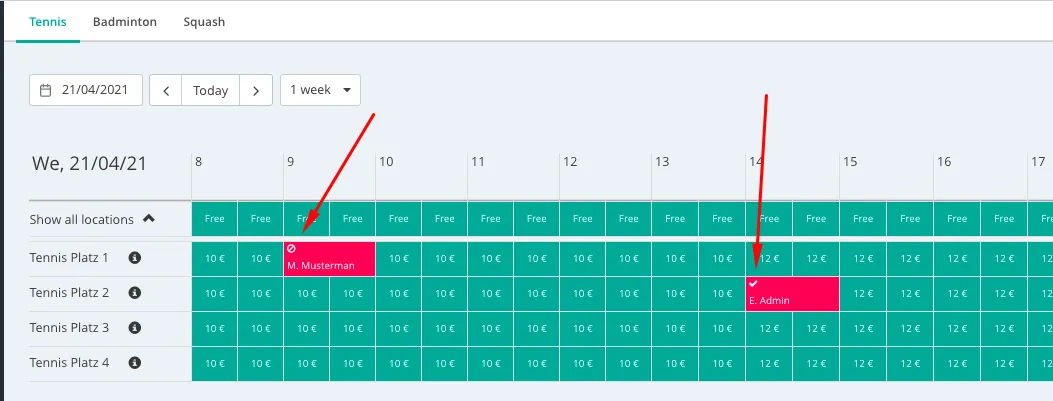The width and height of the screenshot is (1053, 401).
Task: Click info icon next to Tennis Platz 3
Action: tap(135, 328)
